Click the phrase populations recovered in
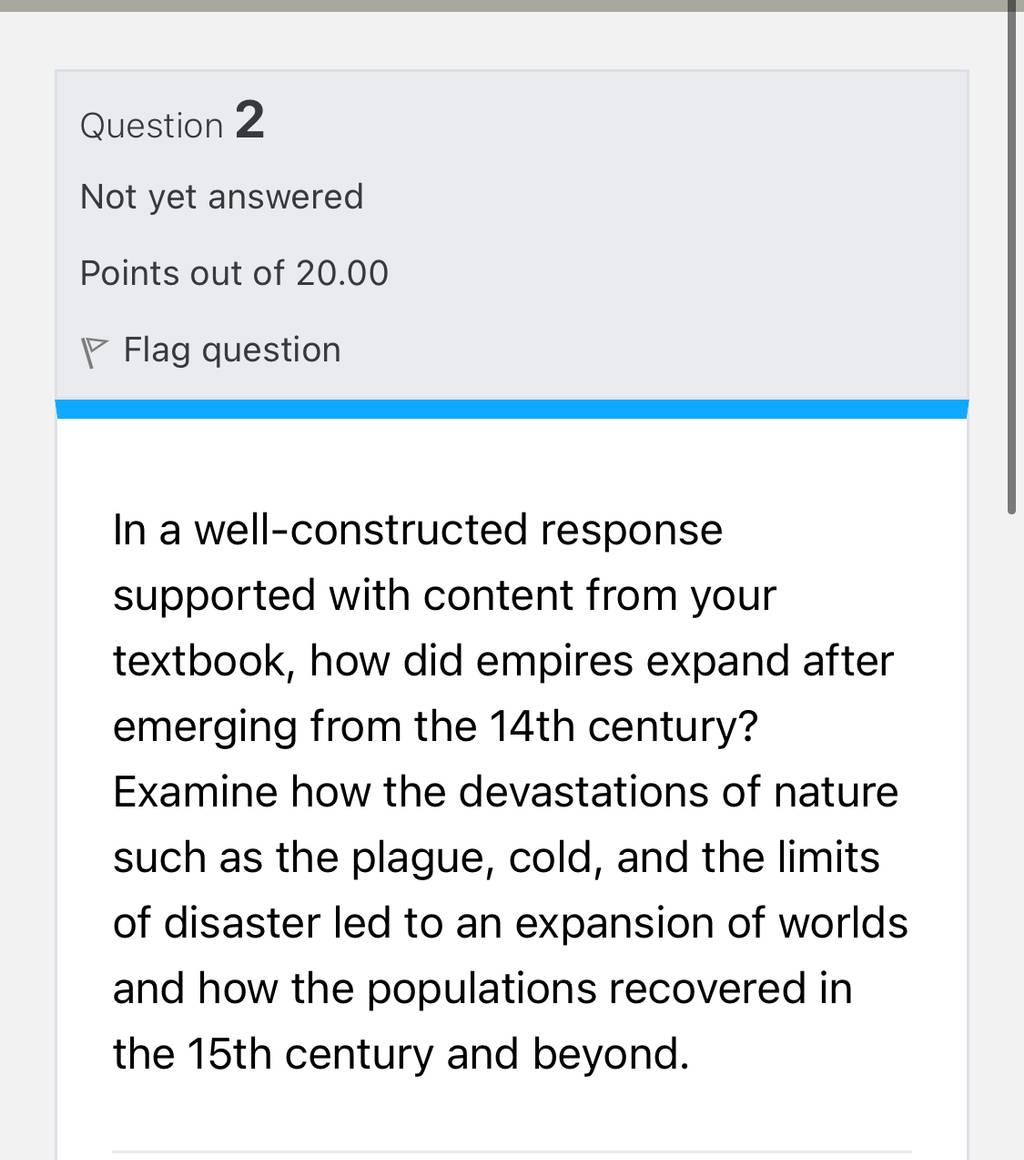1024x1160 pixels. (610, 989)
